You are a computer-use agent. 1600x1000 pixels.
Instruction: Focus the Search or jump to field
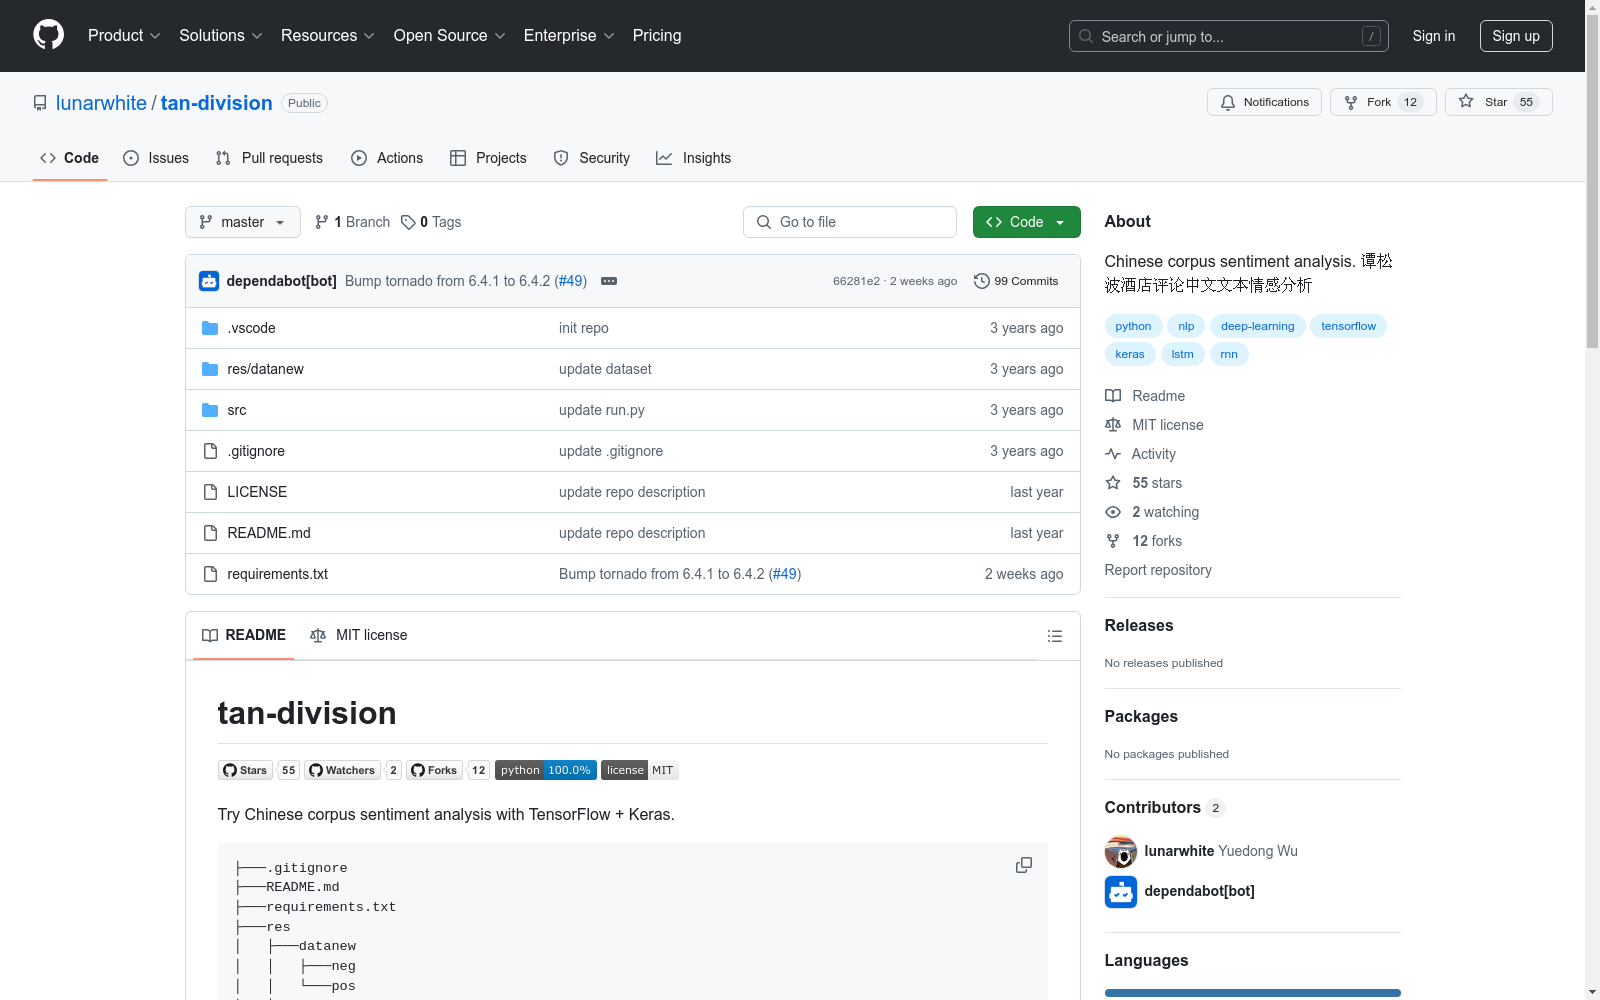[1229, 36]
